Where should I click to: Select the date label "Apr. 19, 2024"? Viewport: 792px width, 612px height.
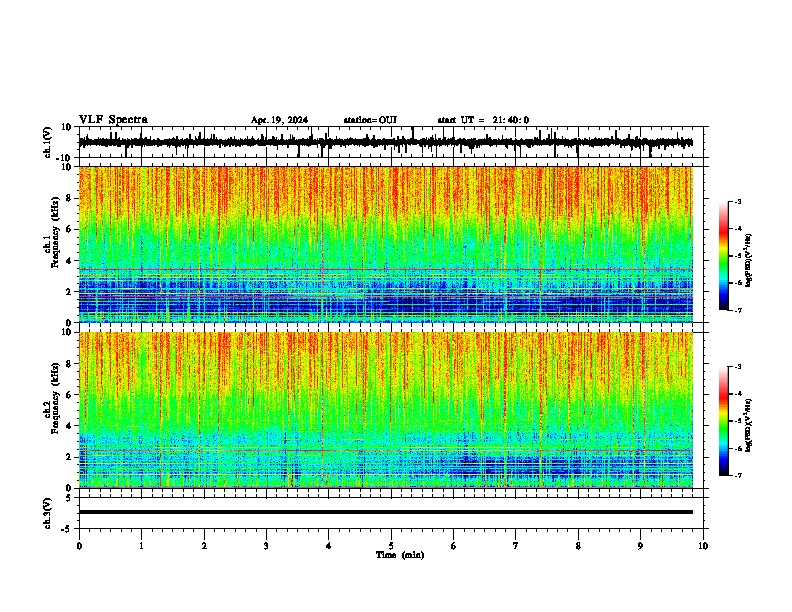[x=279, y=120]
